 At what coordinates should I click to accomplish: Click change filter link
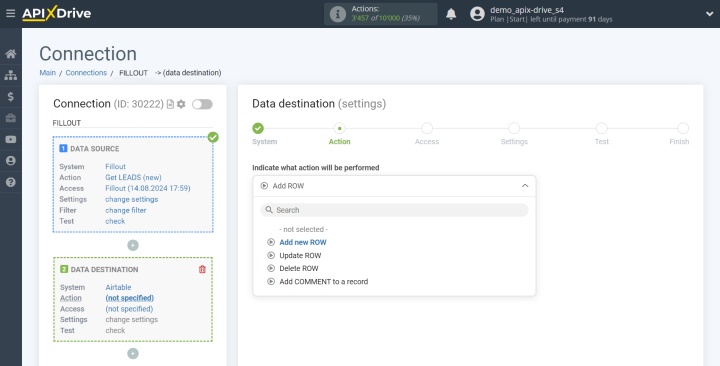pos(126,210)
